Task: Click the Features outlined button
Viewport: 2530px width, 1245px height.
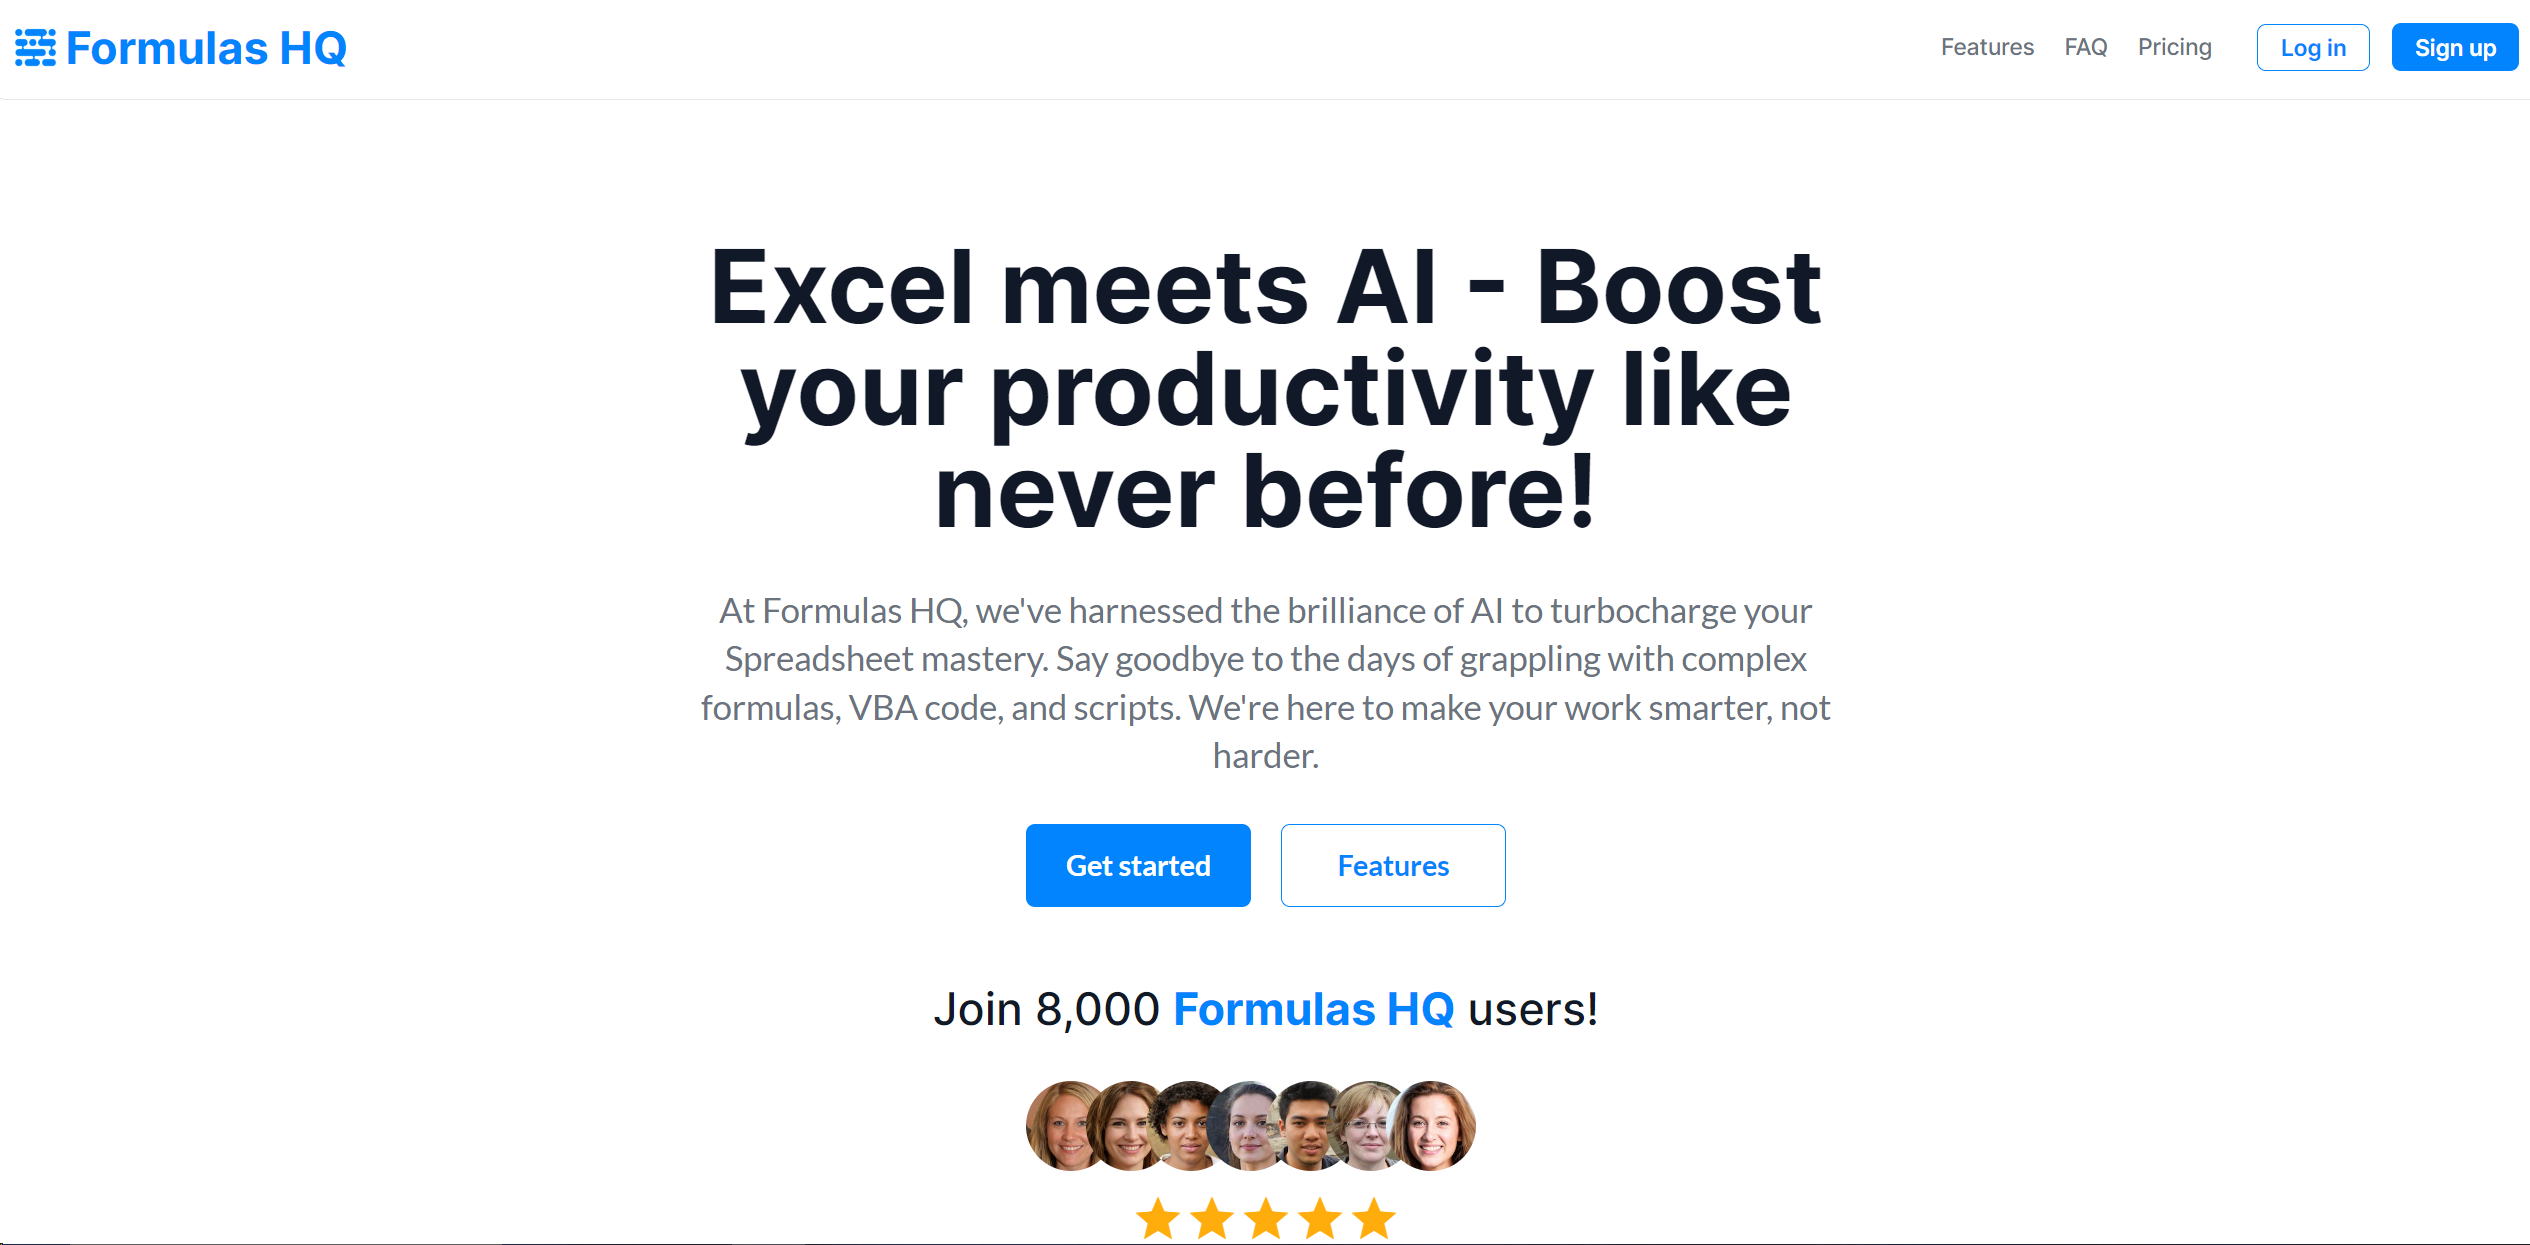Action: tap(1394, 866)
